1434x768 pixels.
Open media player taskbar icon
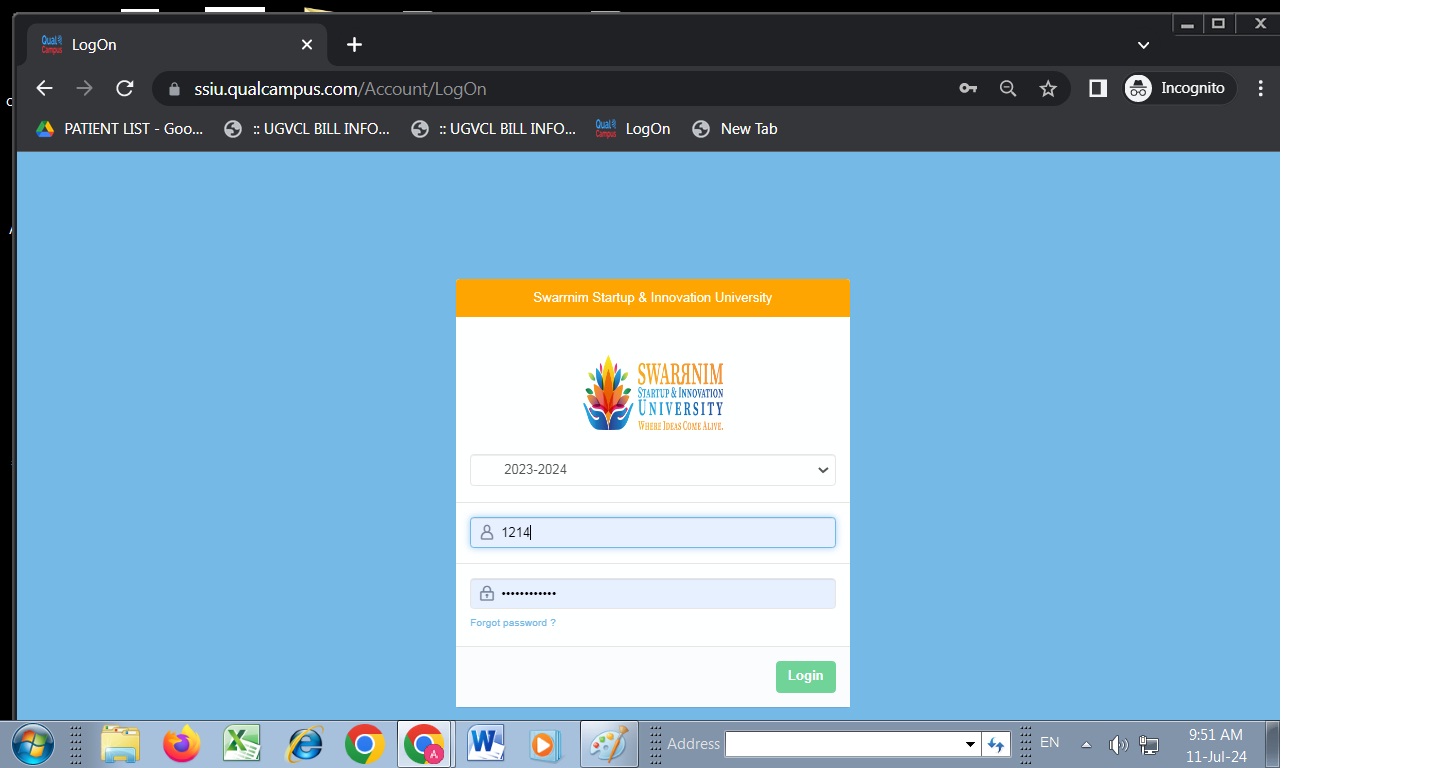pos(545,745)
